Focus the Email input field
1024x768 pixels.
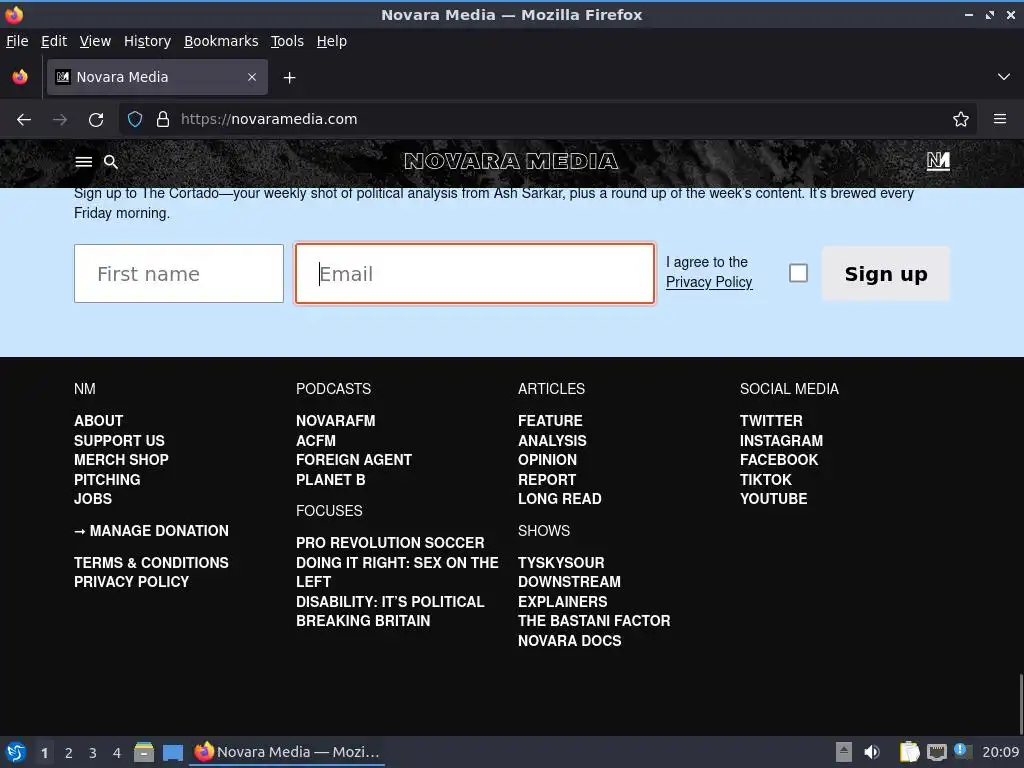coord(475,274)
